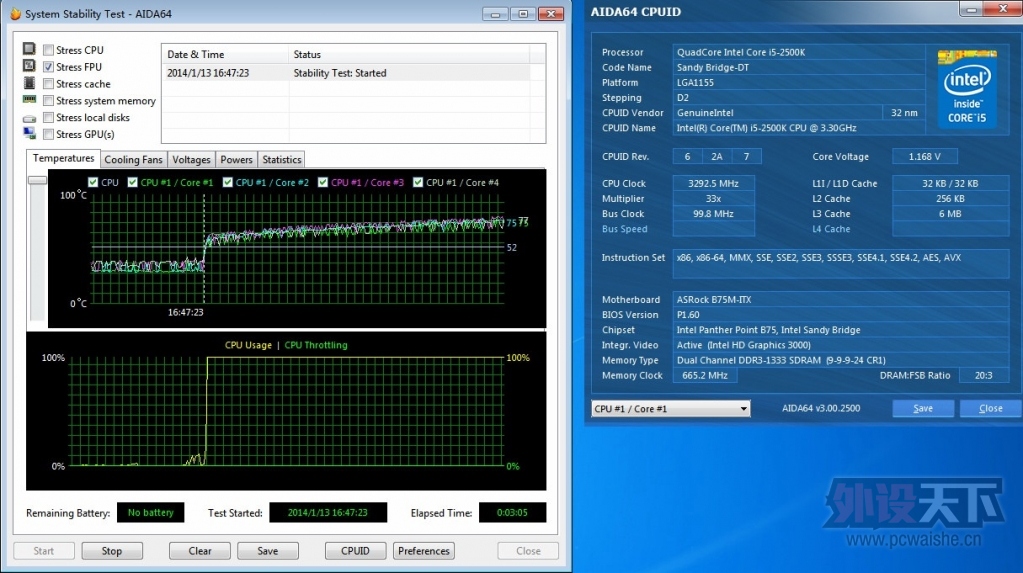Click the cache chip icon beside Stress cache
Screen dimensions: 1023x573
pyautogui.click(x=29, y=83)
